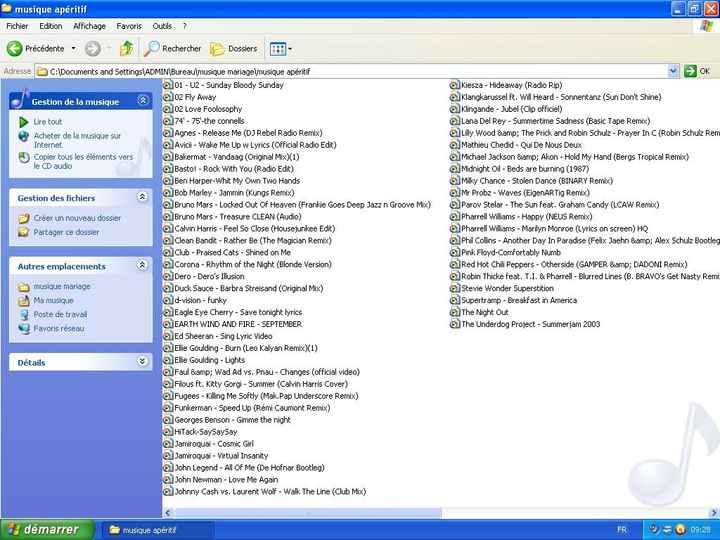Click the orange system tray icon near clock
This screenshot has height=540, width=720.
tap(681, 530)
